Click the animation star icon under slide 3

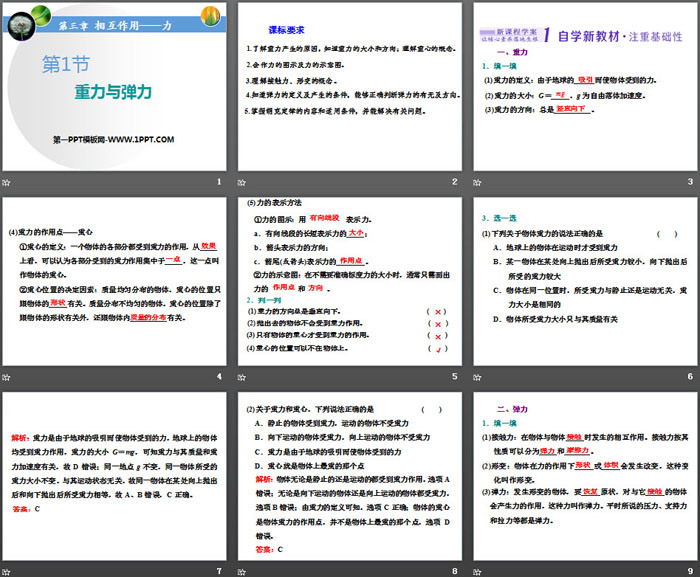[x=477, y=181]
